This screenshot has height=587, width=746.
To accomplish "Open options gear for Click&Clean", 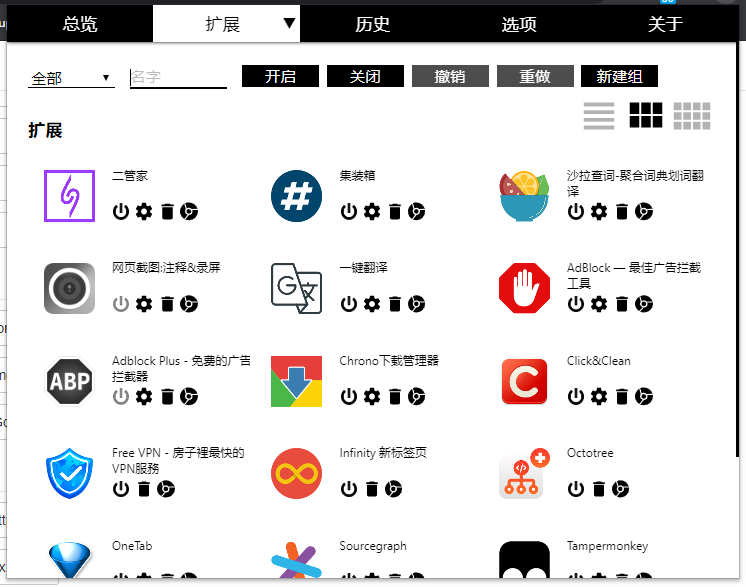I will click(599, 396).
